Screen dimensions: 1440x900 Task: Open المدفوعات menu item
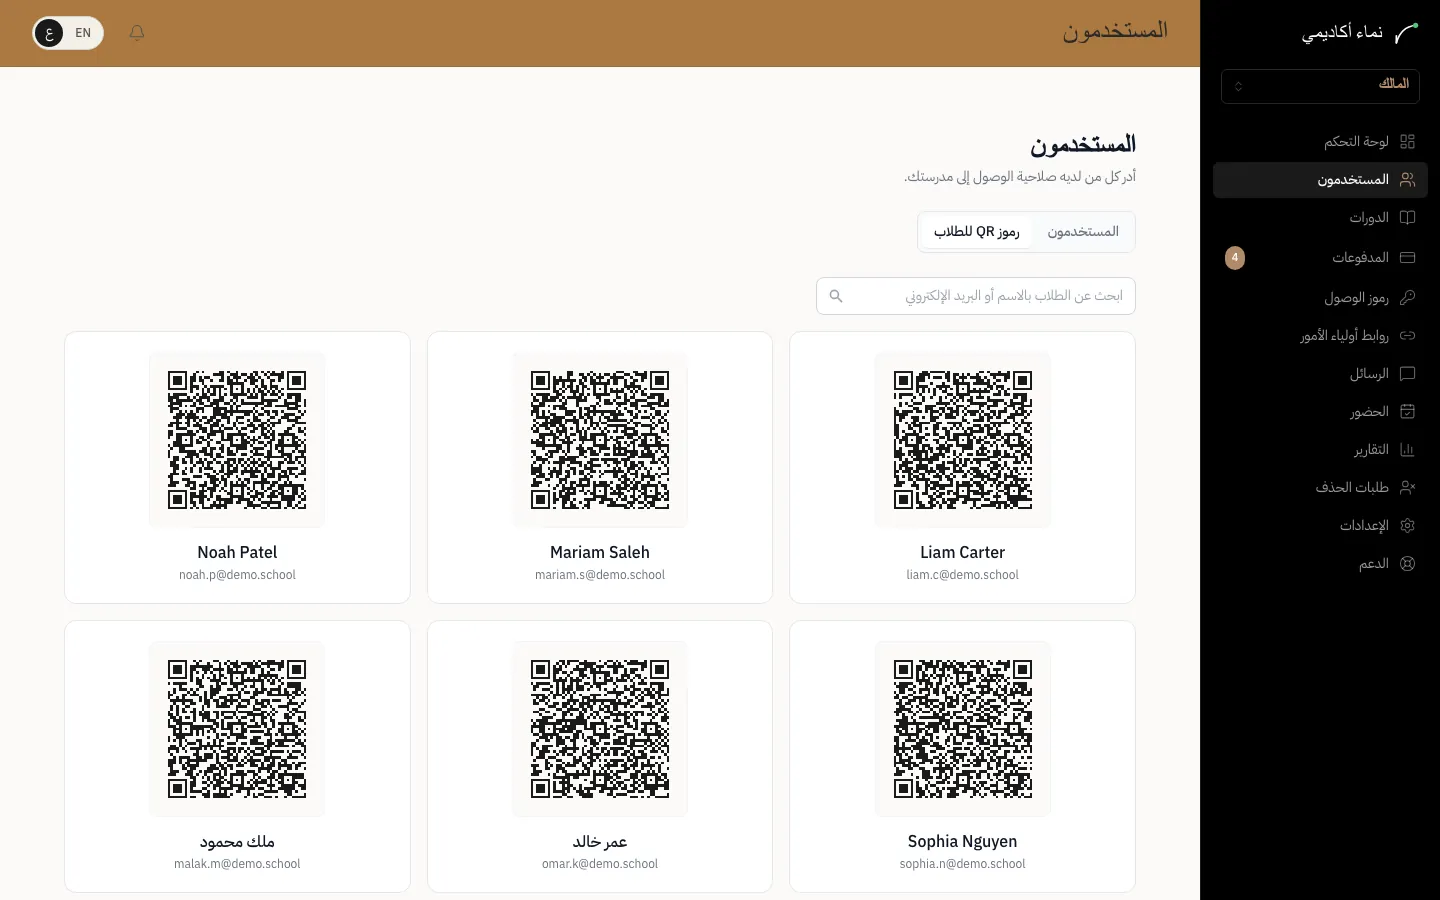[1320, 258]
